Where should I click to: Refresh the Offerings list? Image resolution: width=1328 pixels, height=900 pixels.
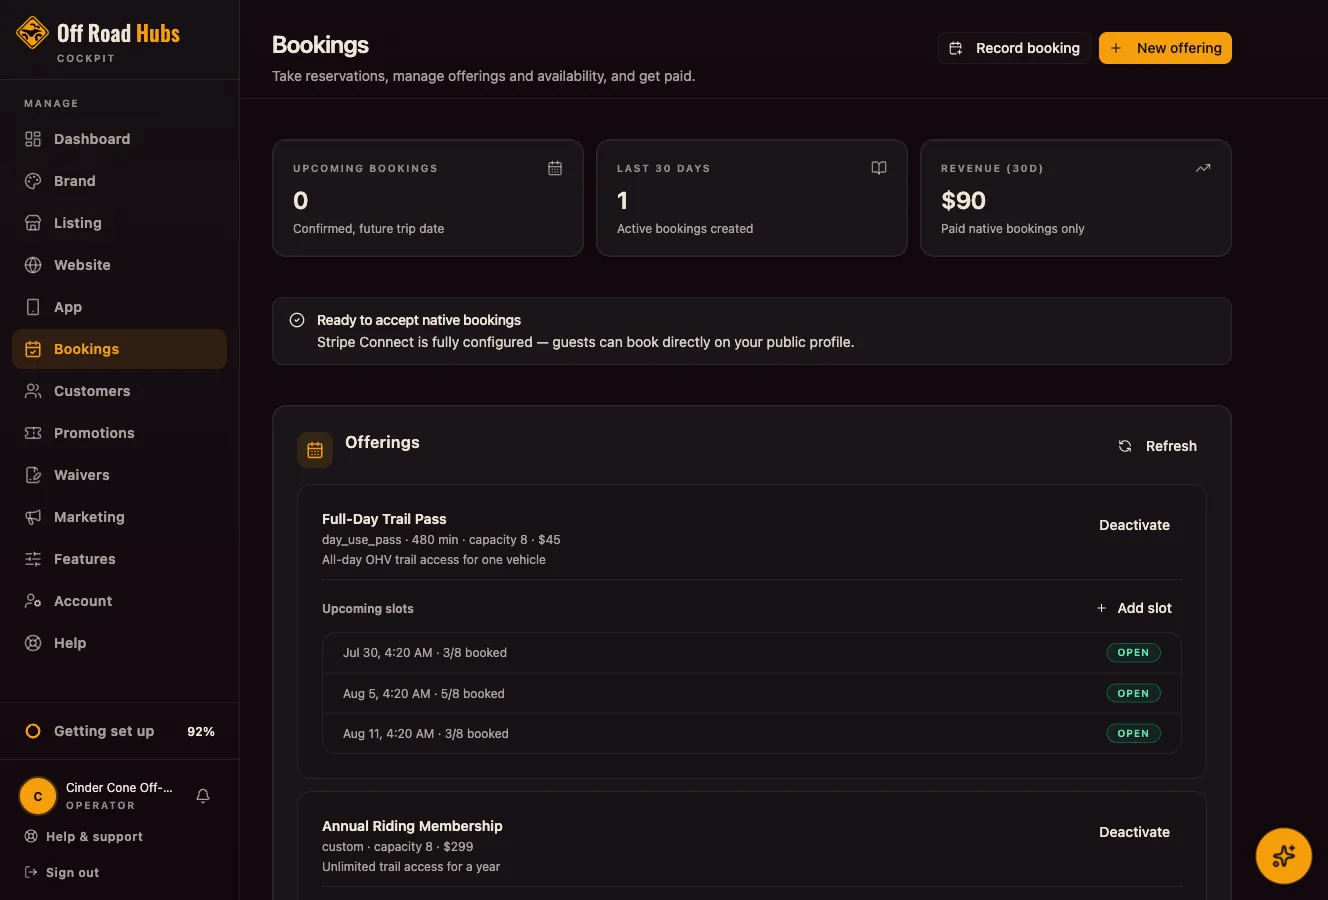(1157, 446)
